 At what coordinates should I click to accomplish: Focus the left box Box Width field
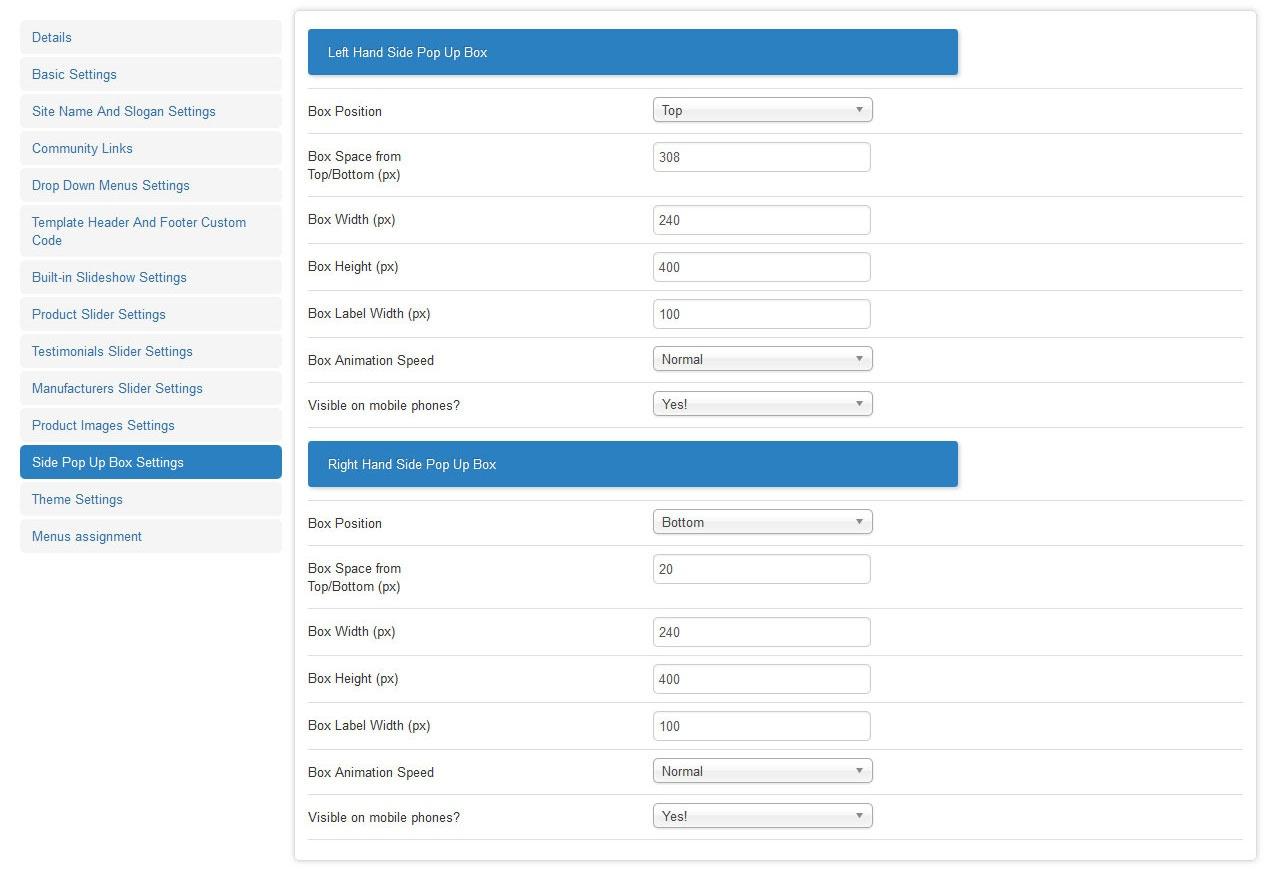click(x=761, y=220)
